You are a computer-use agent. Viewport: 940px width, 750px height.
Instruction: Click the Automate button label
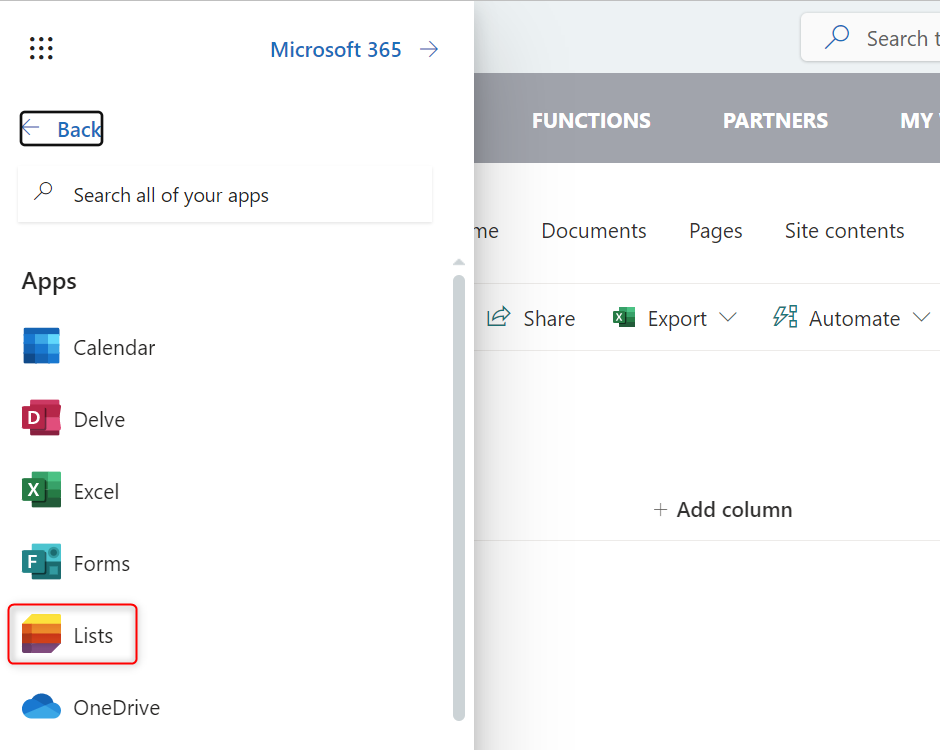pos(854,318)
